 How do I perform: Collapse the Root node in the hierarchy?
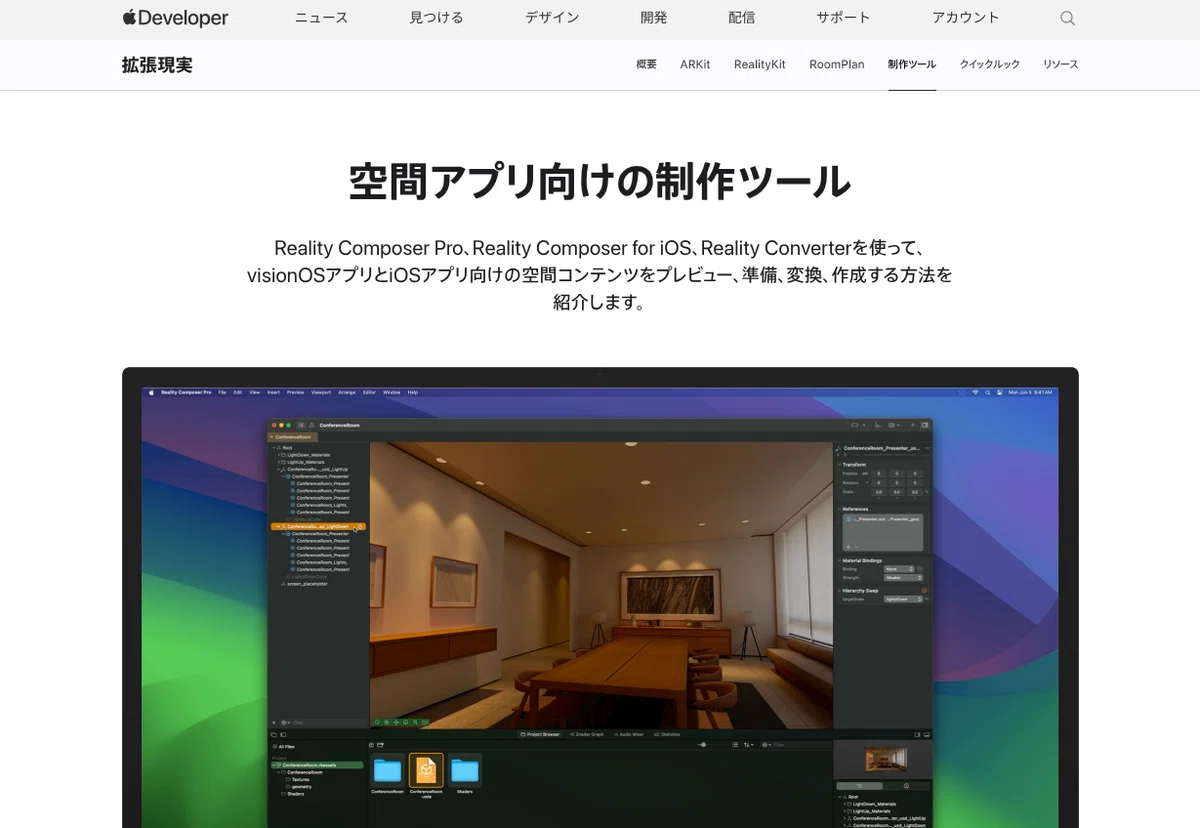pos(274,448)
